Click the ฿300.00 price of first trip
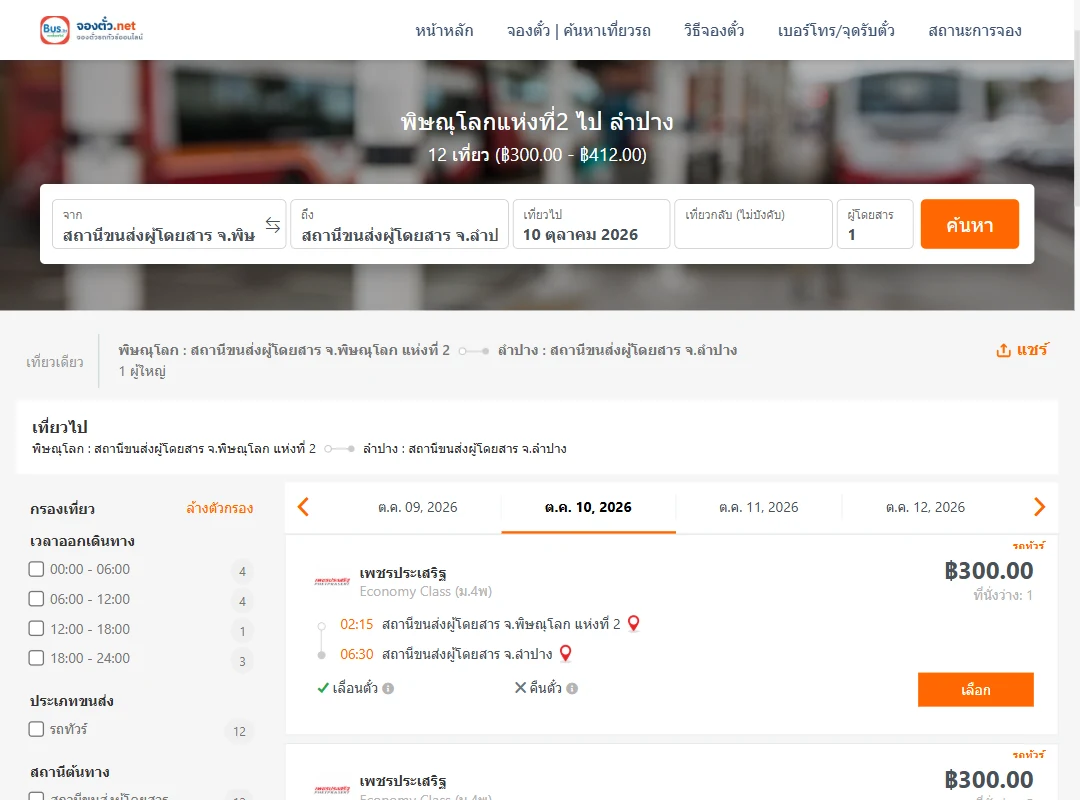Image resolution: width=1080 pixels, height=800 pixels. [989, 571]
